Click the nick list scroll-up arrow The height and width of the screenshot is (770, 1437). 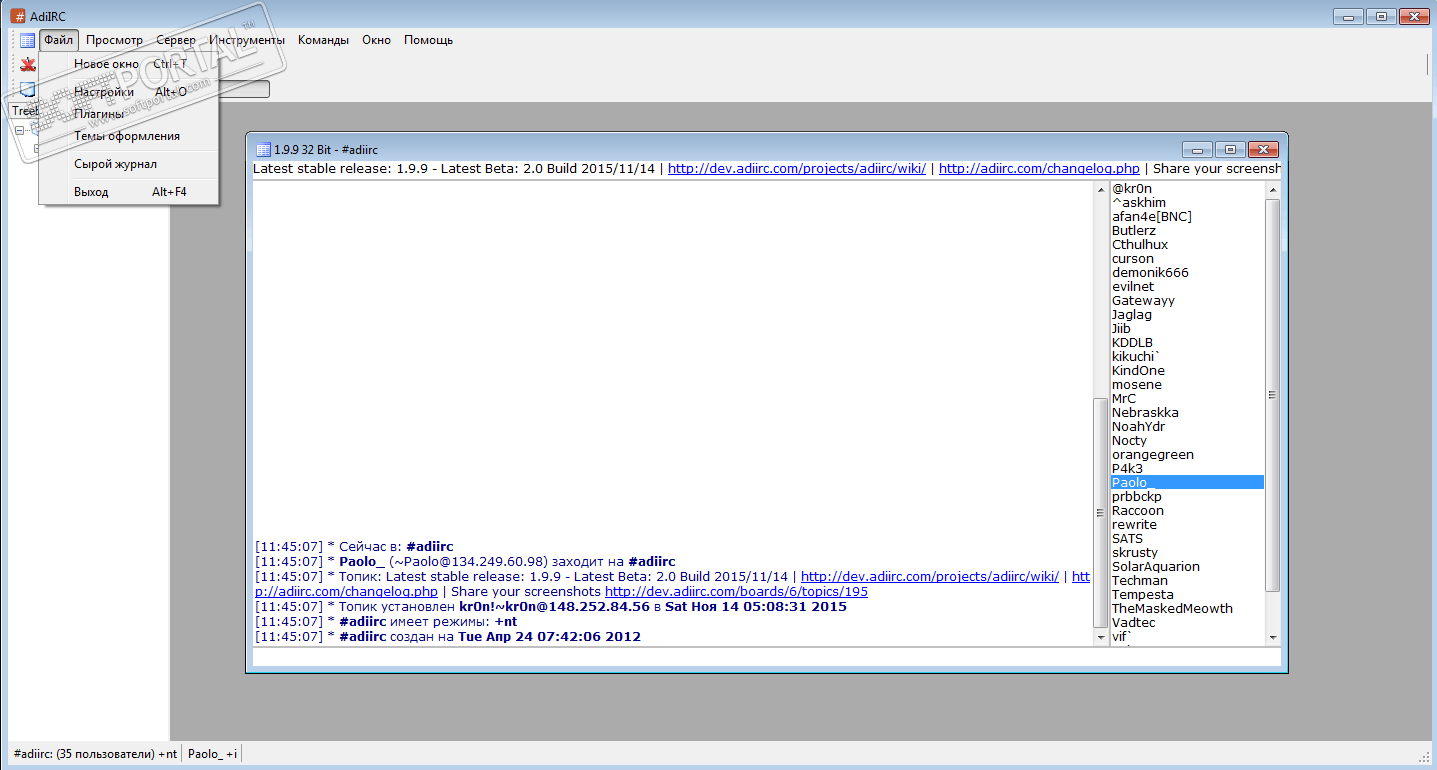[1273, 189]
